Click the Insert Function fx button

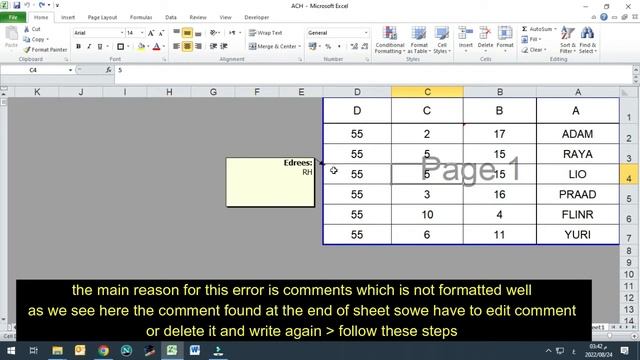(108, 70)
